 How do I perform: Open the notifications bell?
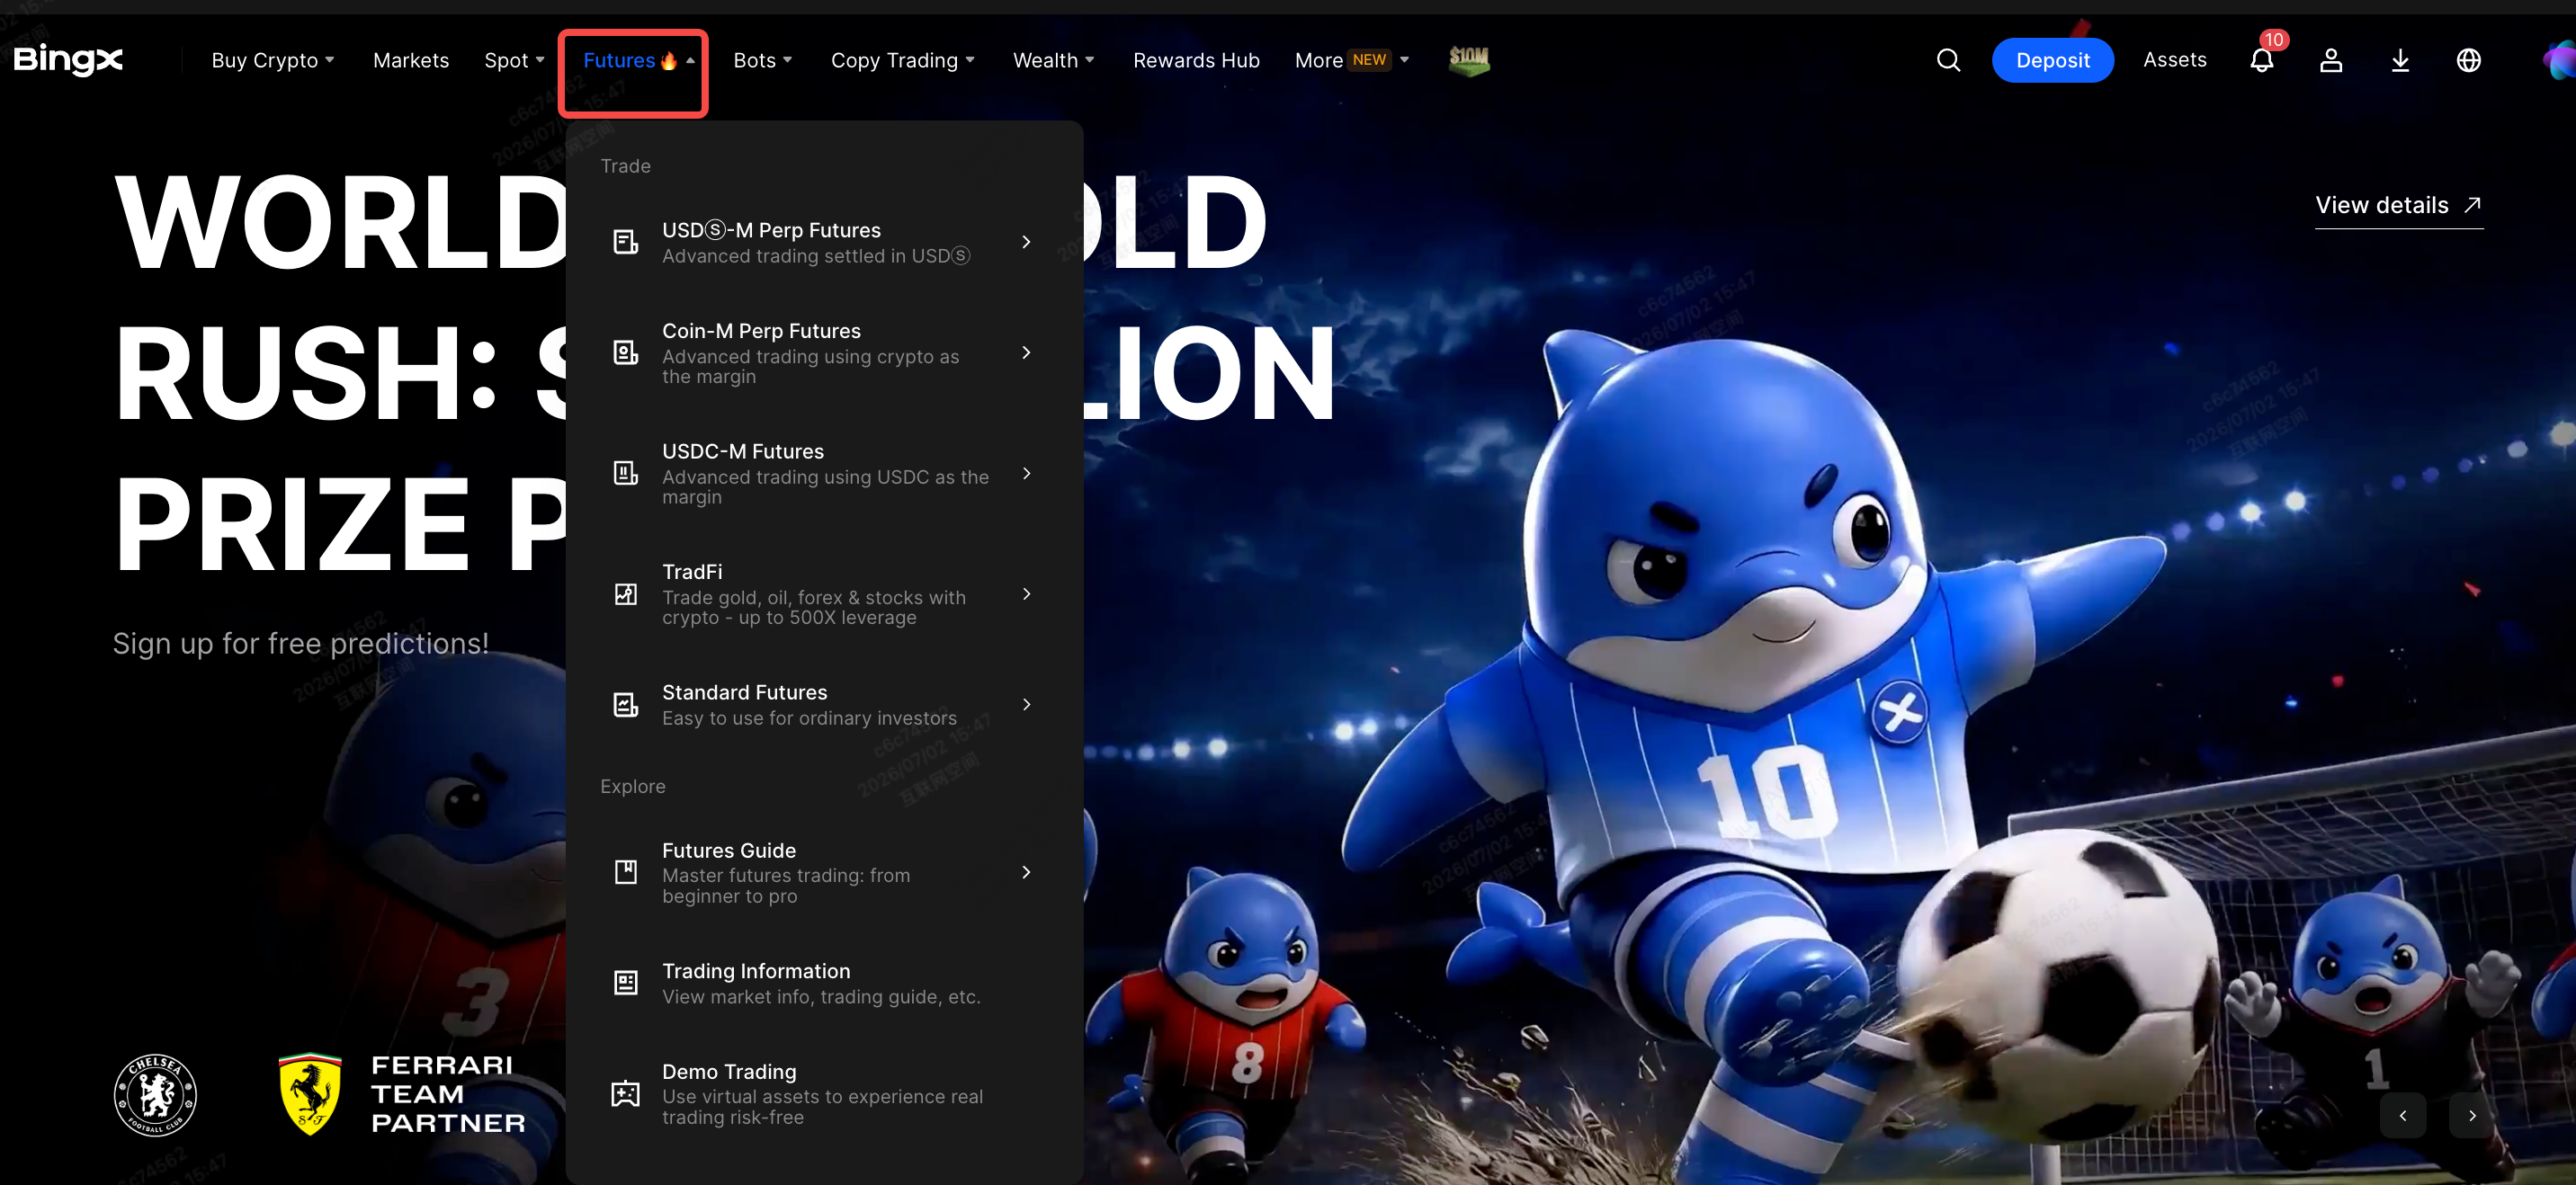pyautogui.click(x=2262, y=60)
